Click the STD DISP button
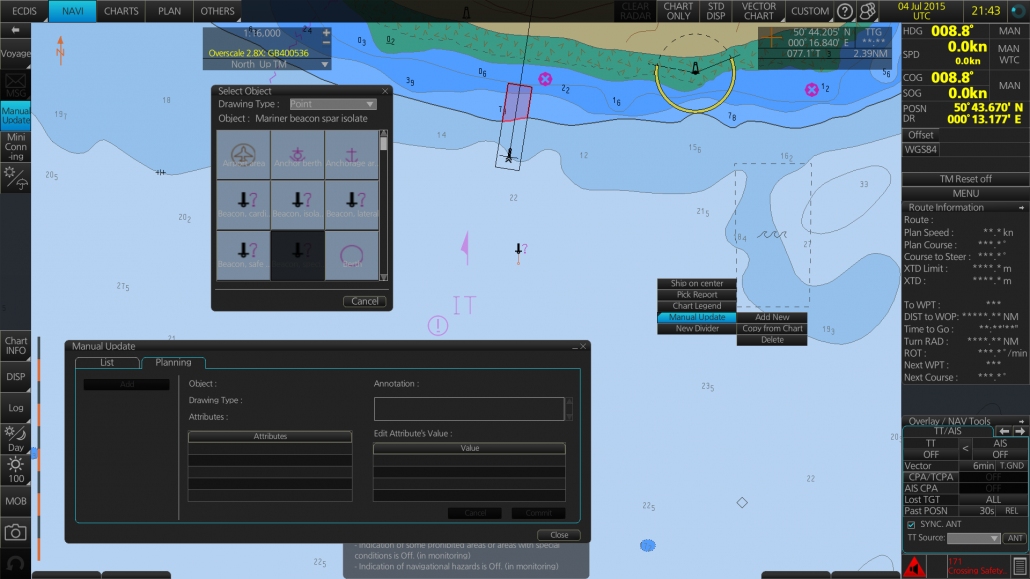Screen dimensions: 1030x579 pyautogui.click(x=715, y=11)
